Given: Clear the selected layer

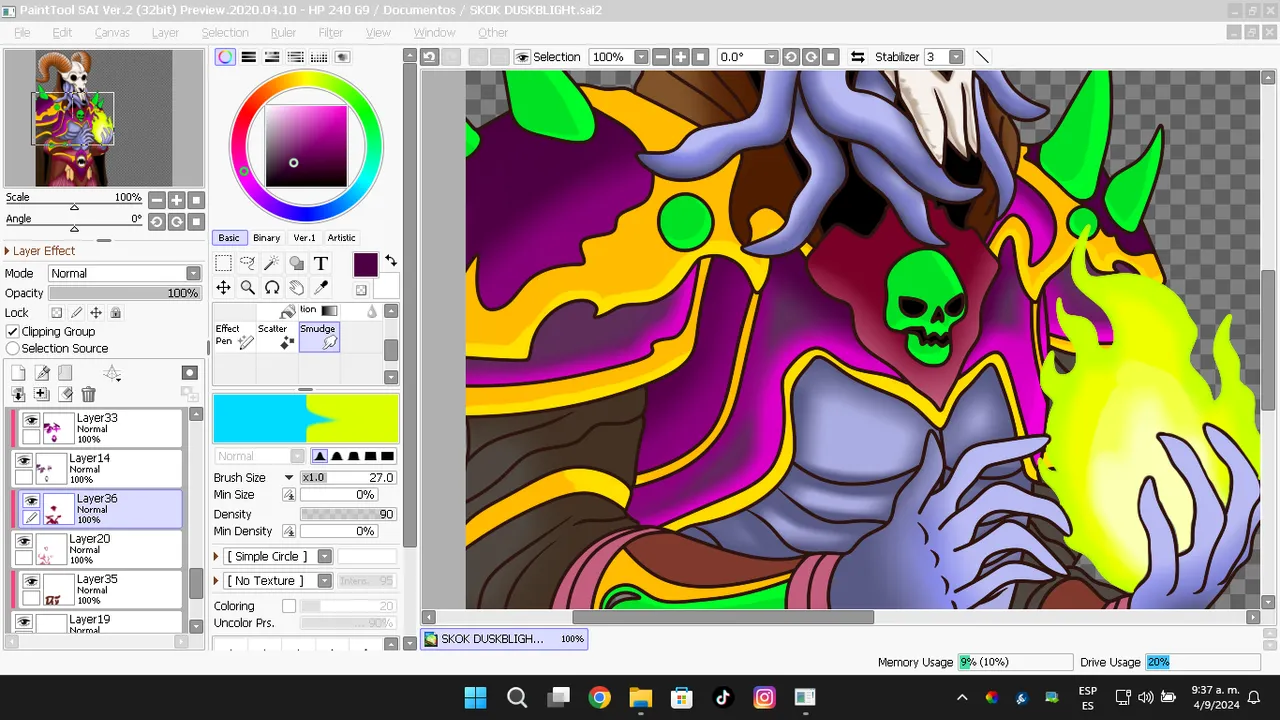Looking at the screenshot, I should click(65, 395).
